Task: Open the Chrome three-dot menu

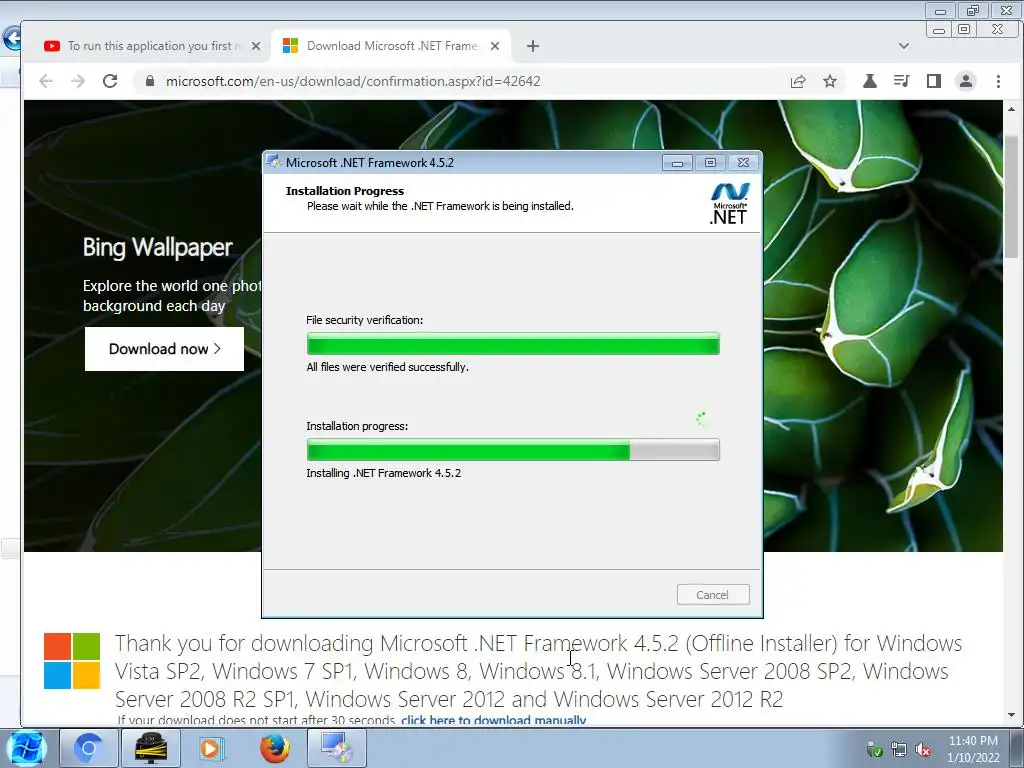Action: (x=998, y=81)
